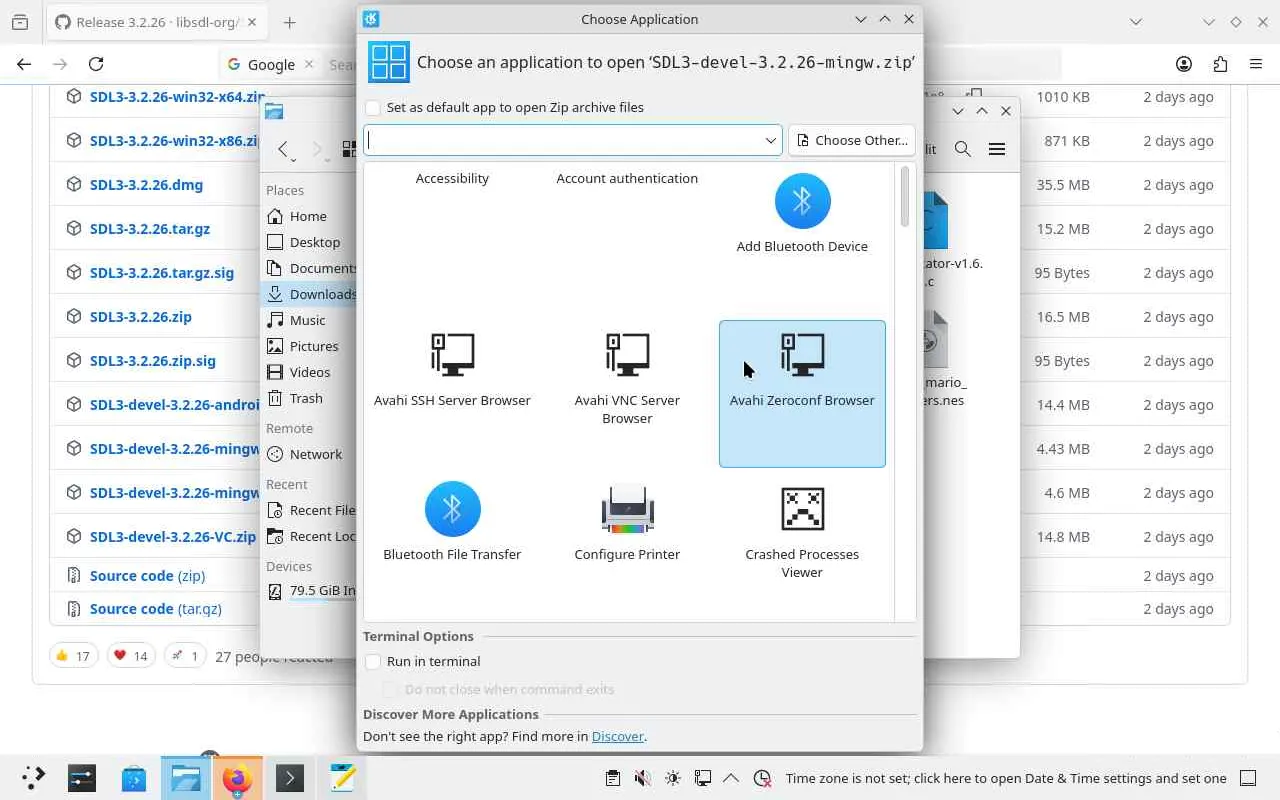Open Videos in the Dolphin Places panel
1280x800 pixels.
pos(310,372)
